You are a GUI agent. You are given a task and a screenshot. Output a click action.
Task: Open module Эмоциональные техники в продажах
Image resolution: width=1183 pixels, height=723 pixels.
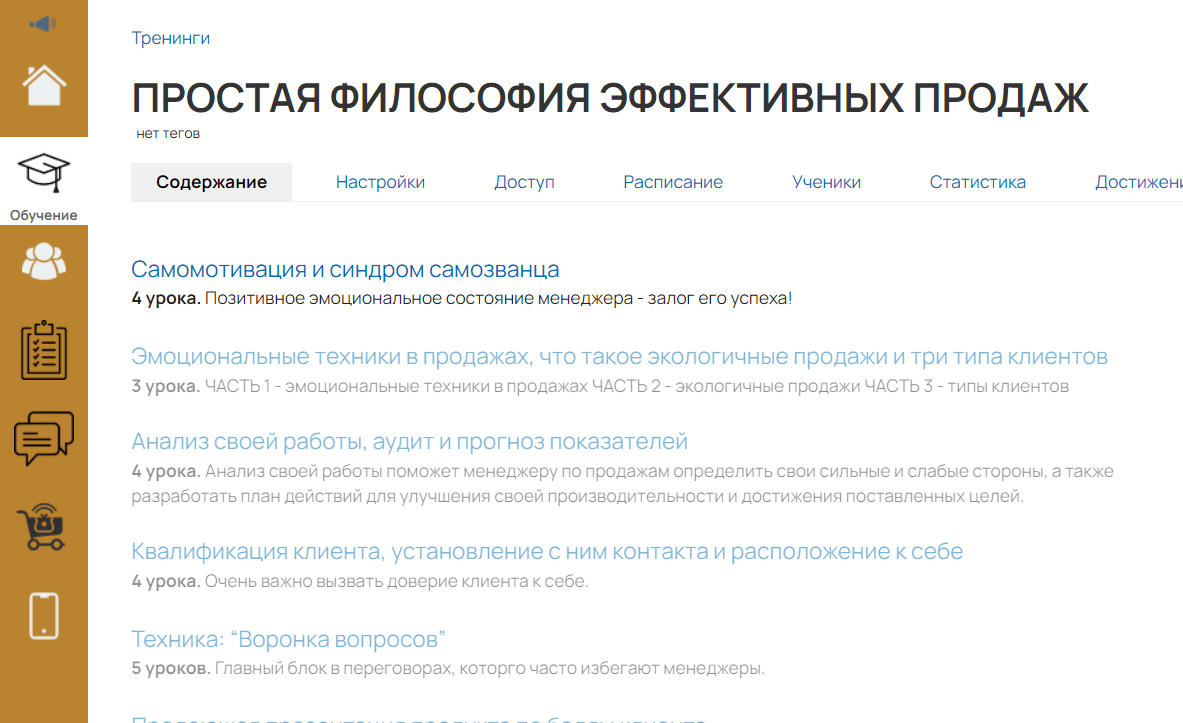coord(619,356)
